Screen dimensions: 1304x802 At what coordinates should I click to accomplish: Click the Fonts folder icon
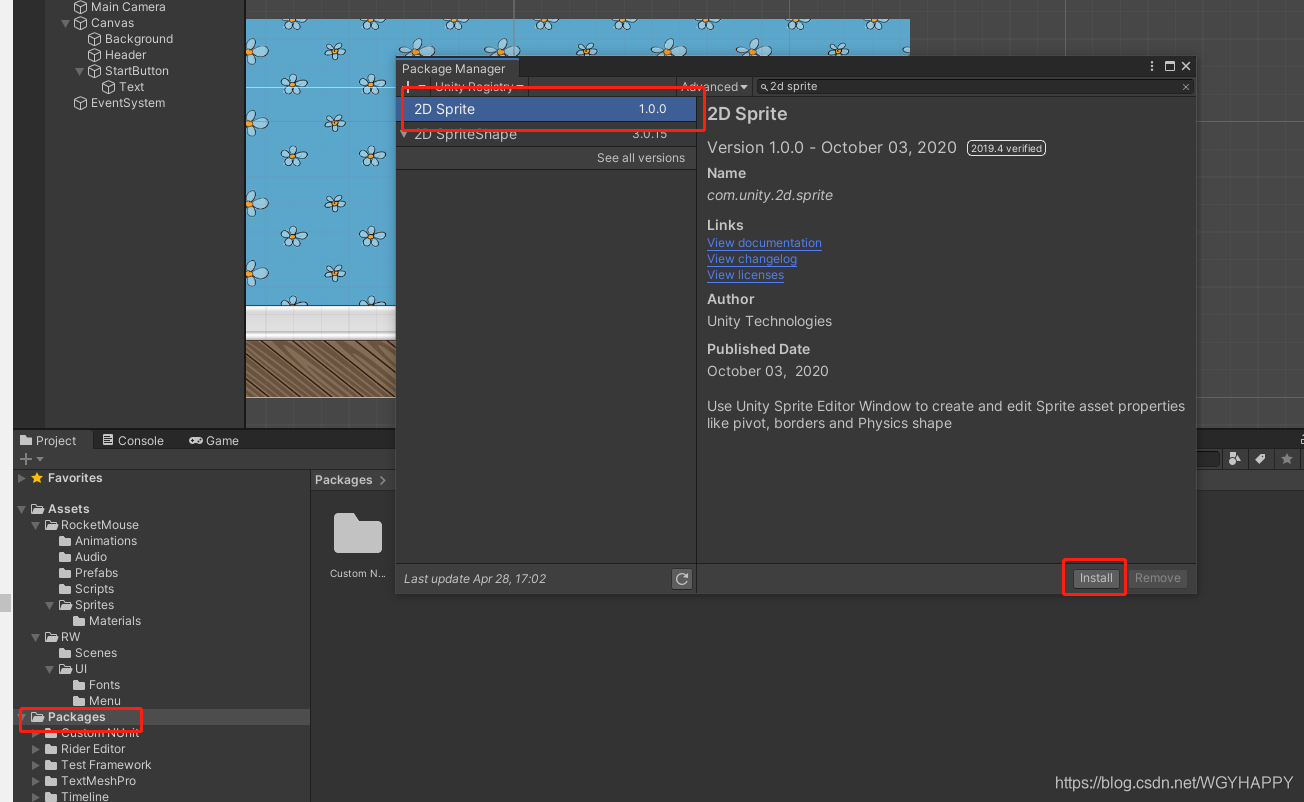pos(80,685)
